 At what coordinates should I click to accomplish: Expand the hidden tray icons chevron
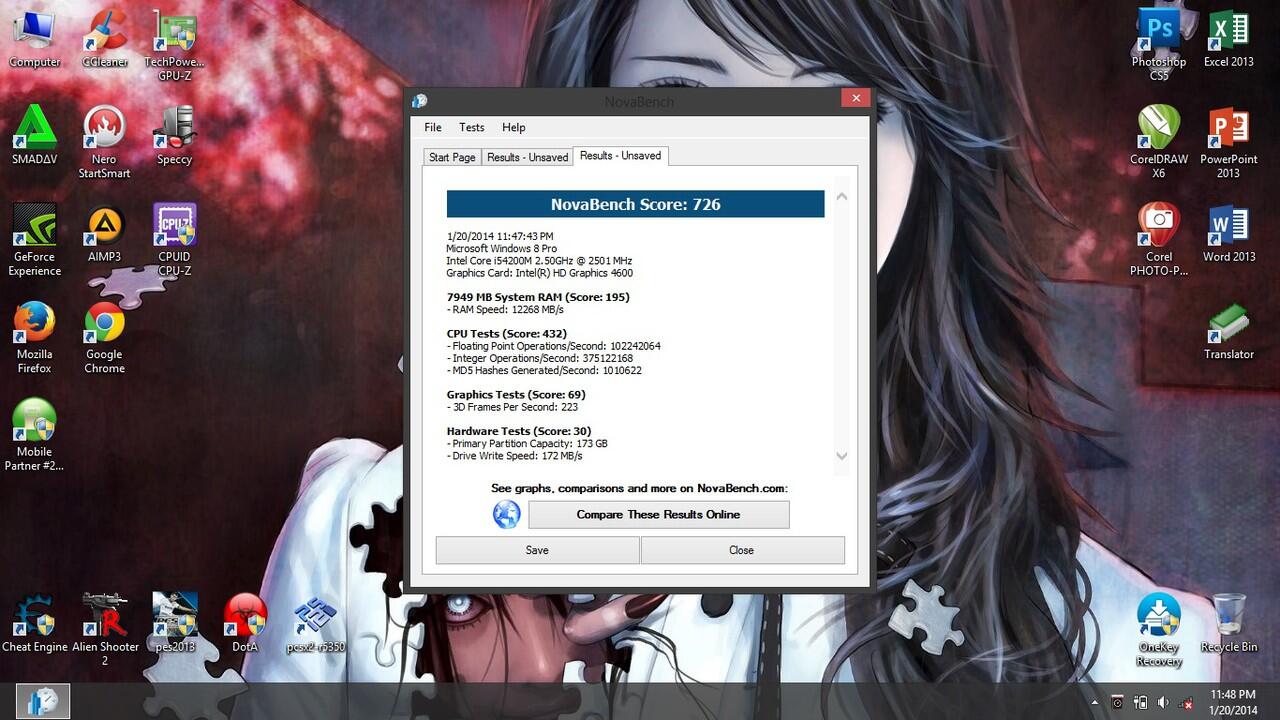point(1094,702)
